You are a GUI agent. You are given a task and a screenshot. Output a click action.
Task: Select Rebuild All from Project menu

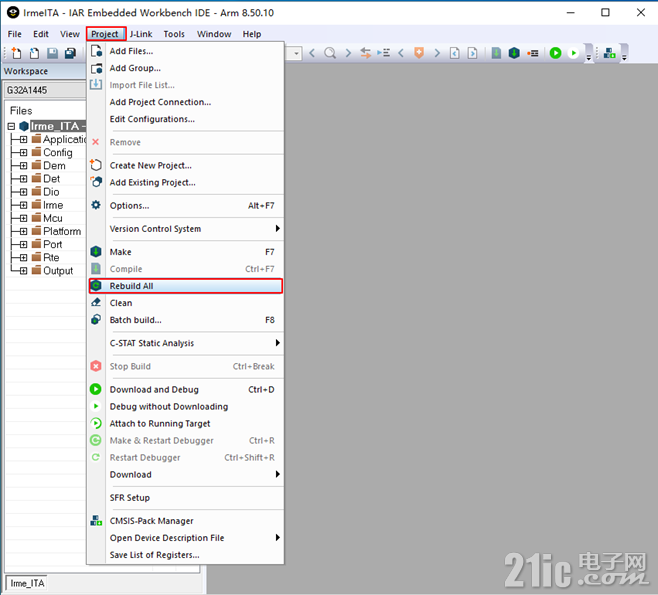pyautogui.click(x=185, y=286)
